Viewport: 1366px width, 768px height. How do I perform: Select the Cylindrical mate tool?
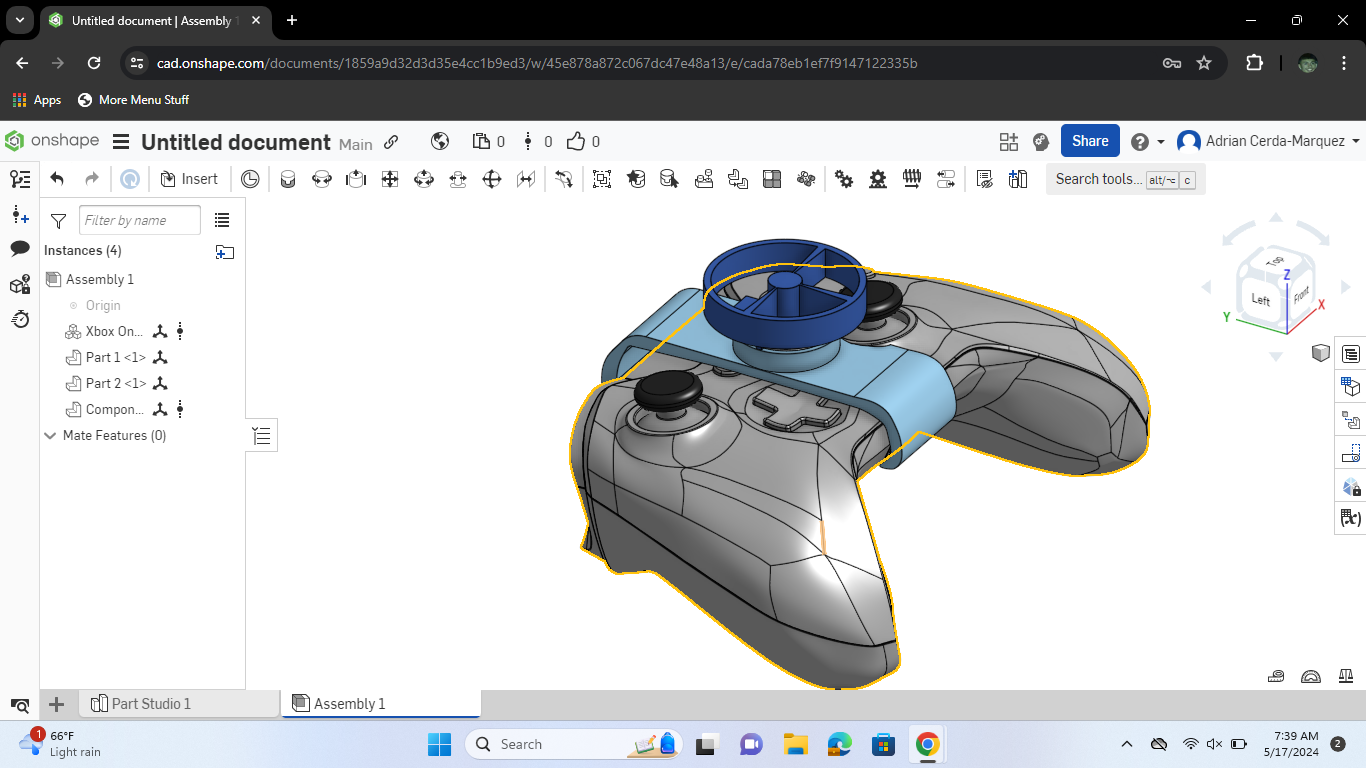(x=424, y=179)
